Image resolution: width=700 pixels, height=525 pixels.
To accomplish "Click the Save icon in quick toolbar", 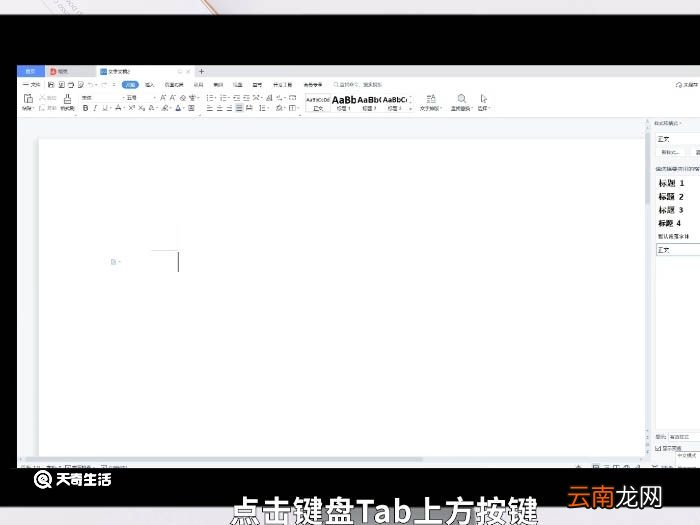I will (51, 84).
